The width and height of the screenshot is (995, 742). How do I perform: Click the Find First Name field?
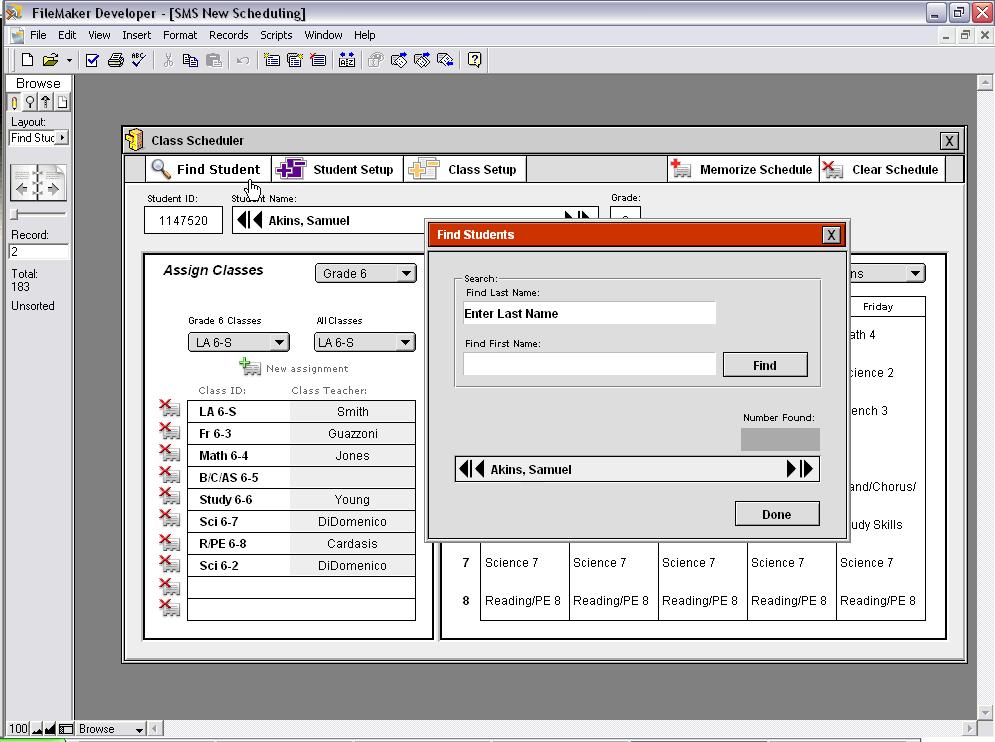click(x=590, y=364)
